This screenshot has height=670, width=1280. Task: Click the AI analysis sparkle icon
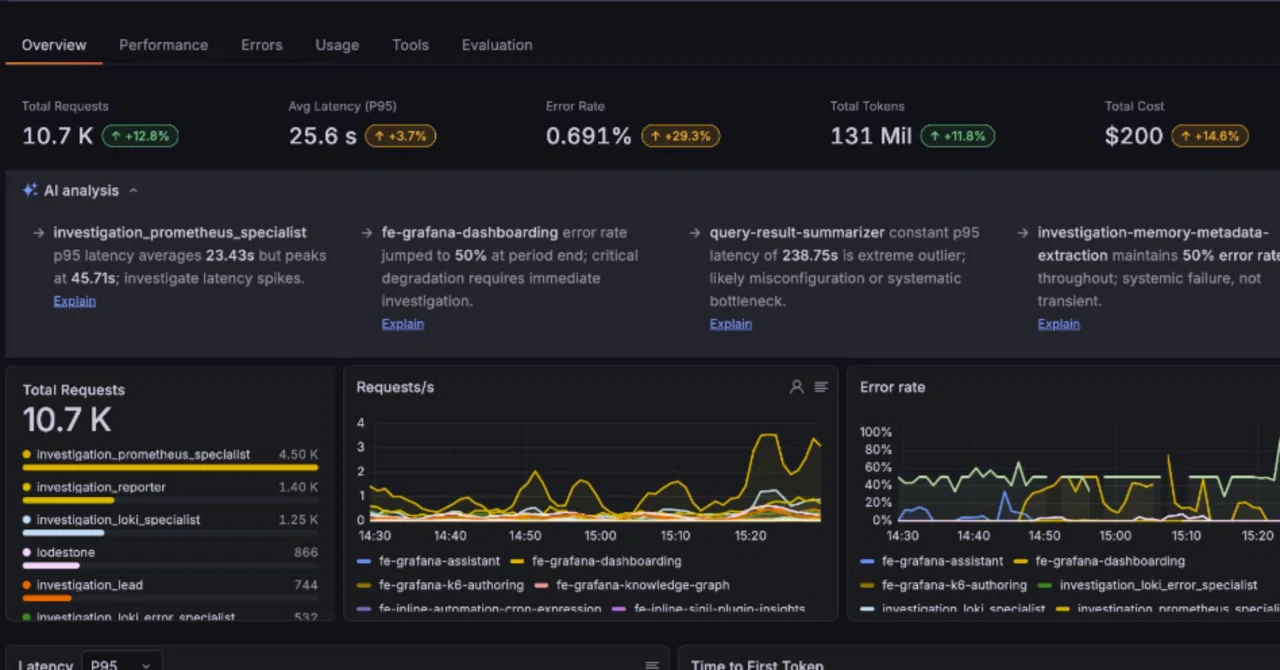30,190
